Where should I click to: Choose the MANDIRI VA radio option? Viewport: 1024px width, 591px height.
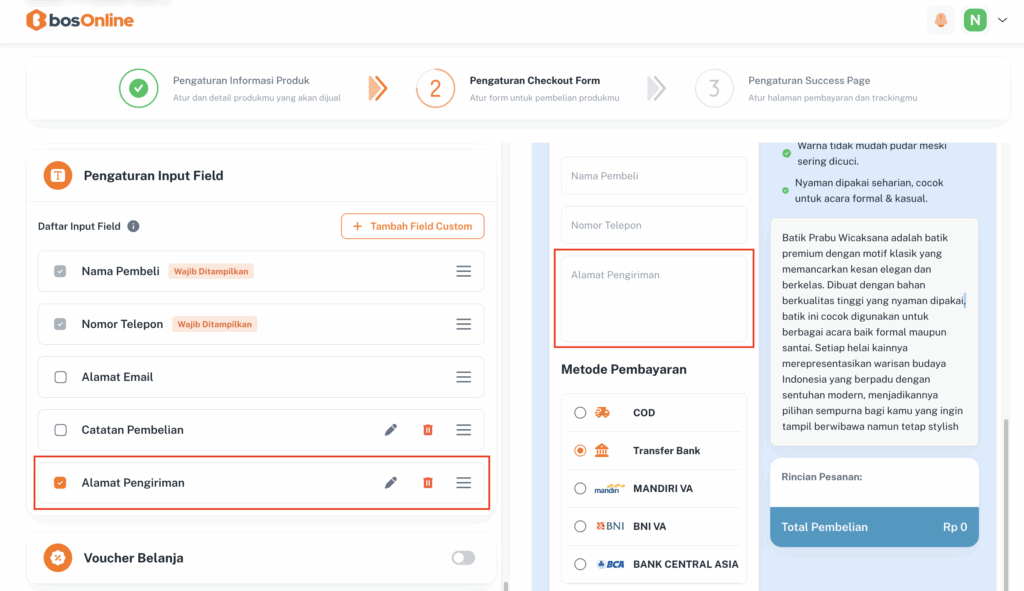point(580,489)
